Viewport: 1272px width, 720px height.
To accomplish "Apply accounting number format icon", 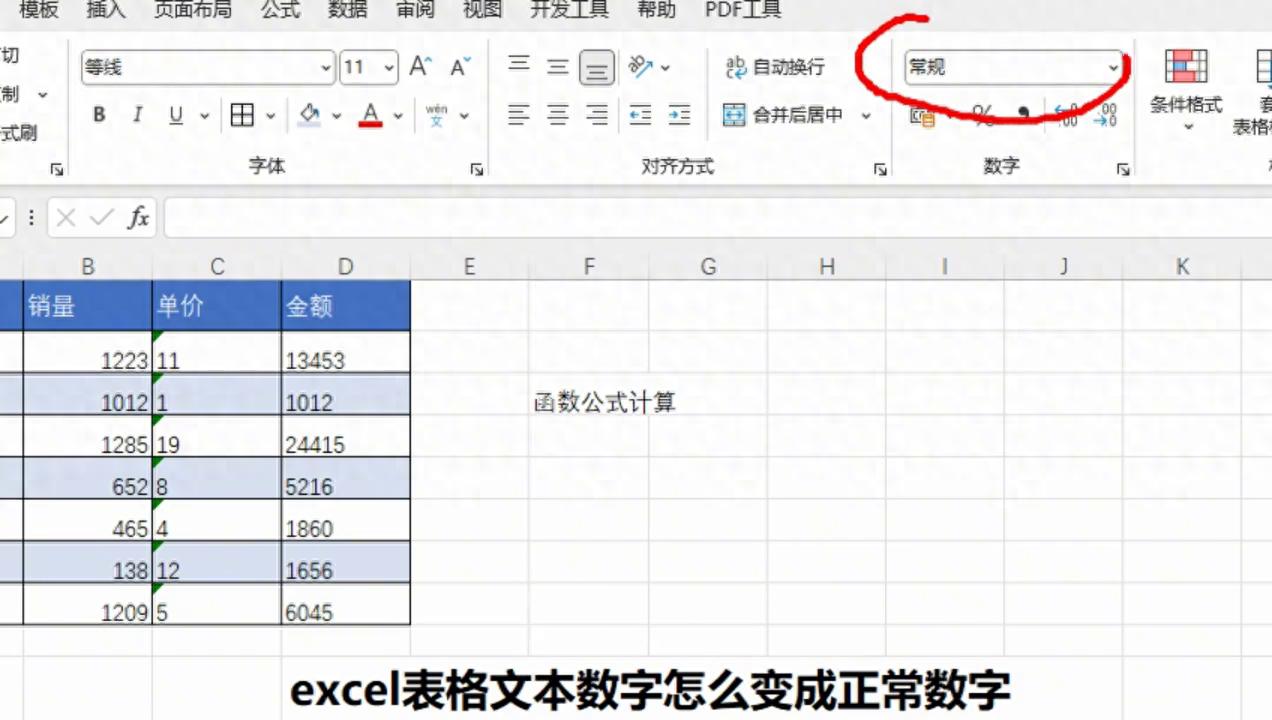I will pos(922,116).
